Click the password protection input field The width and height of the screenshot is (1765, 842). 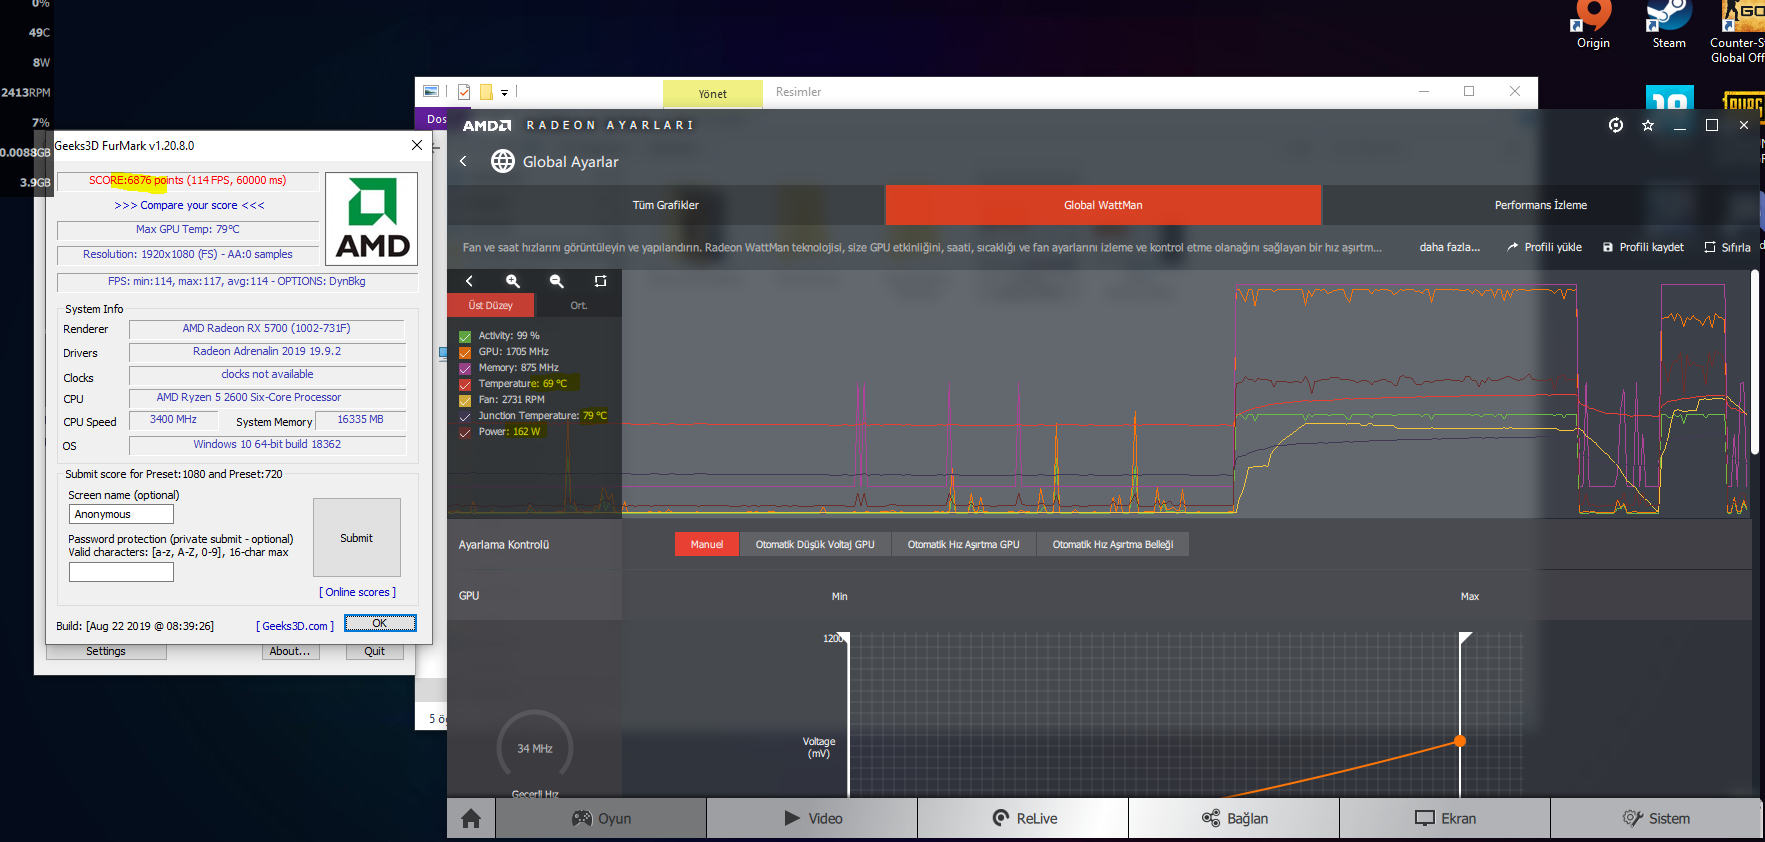click(121, 572)
